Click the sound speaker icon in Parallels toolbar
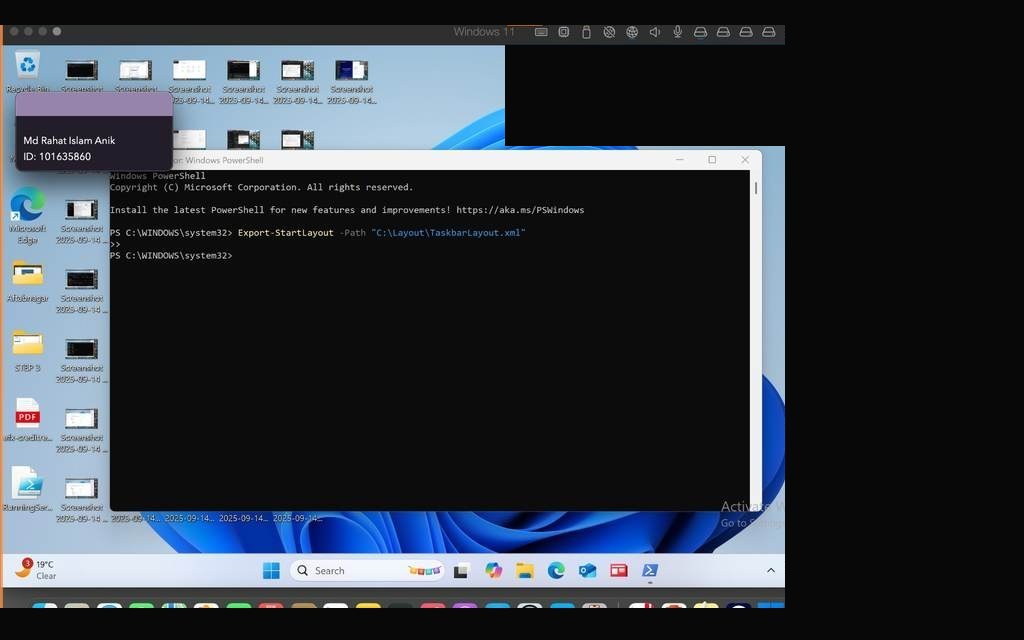Image resolution: width=1024 pixels, height=640 pixels. click(654, 32)
